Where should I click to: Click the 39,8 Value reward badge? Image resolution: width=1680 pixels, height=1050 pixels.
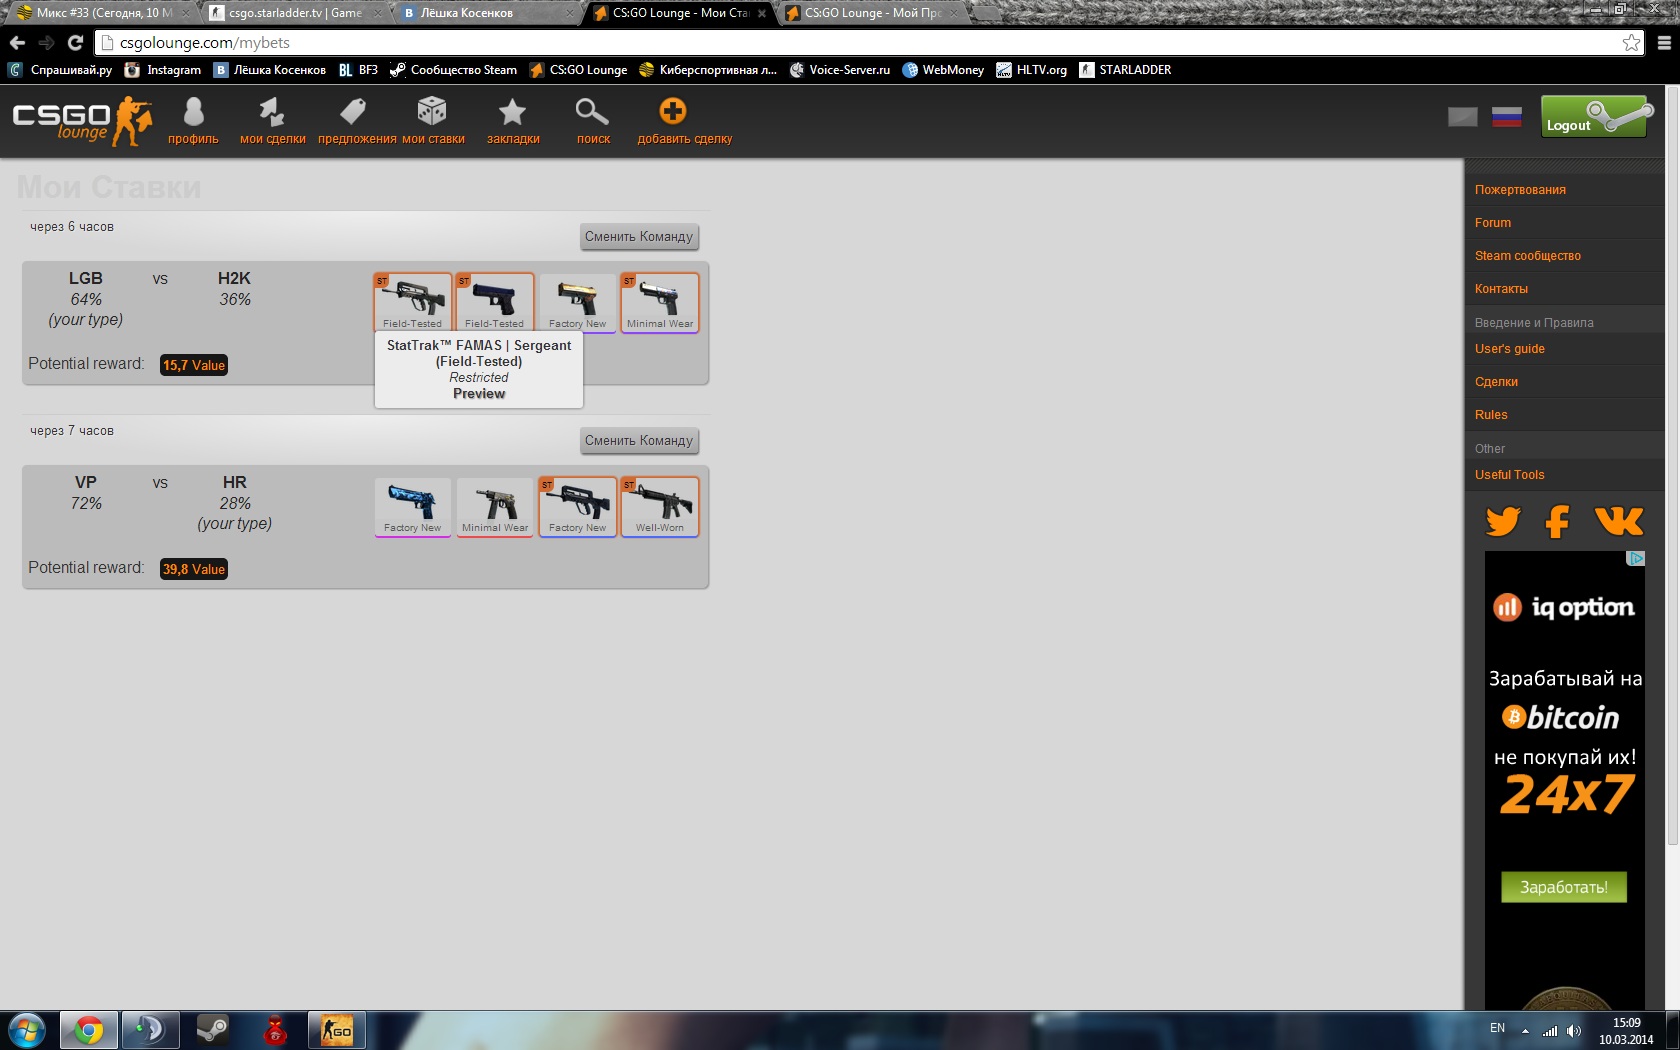click(194, 569)
